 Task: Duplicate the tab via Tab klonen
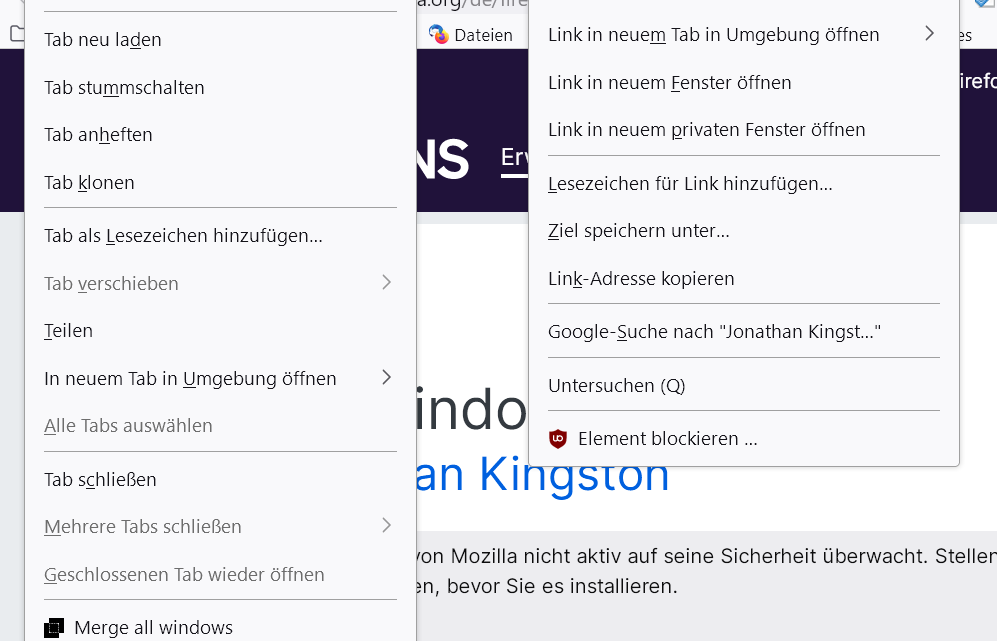tap(89, 183)
